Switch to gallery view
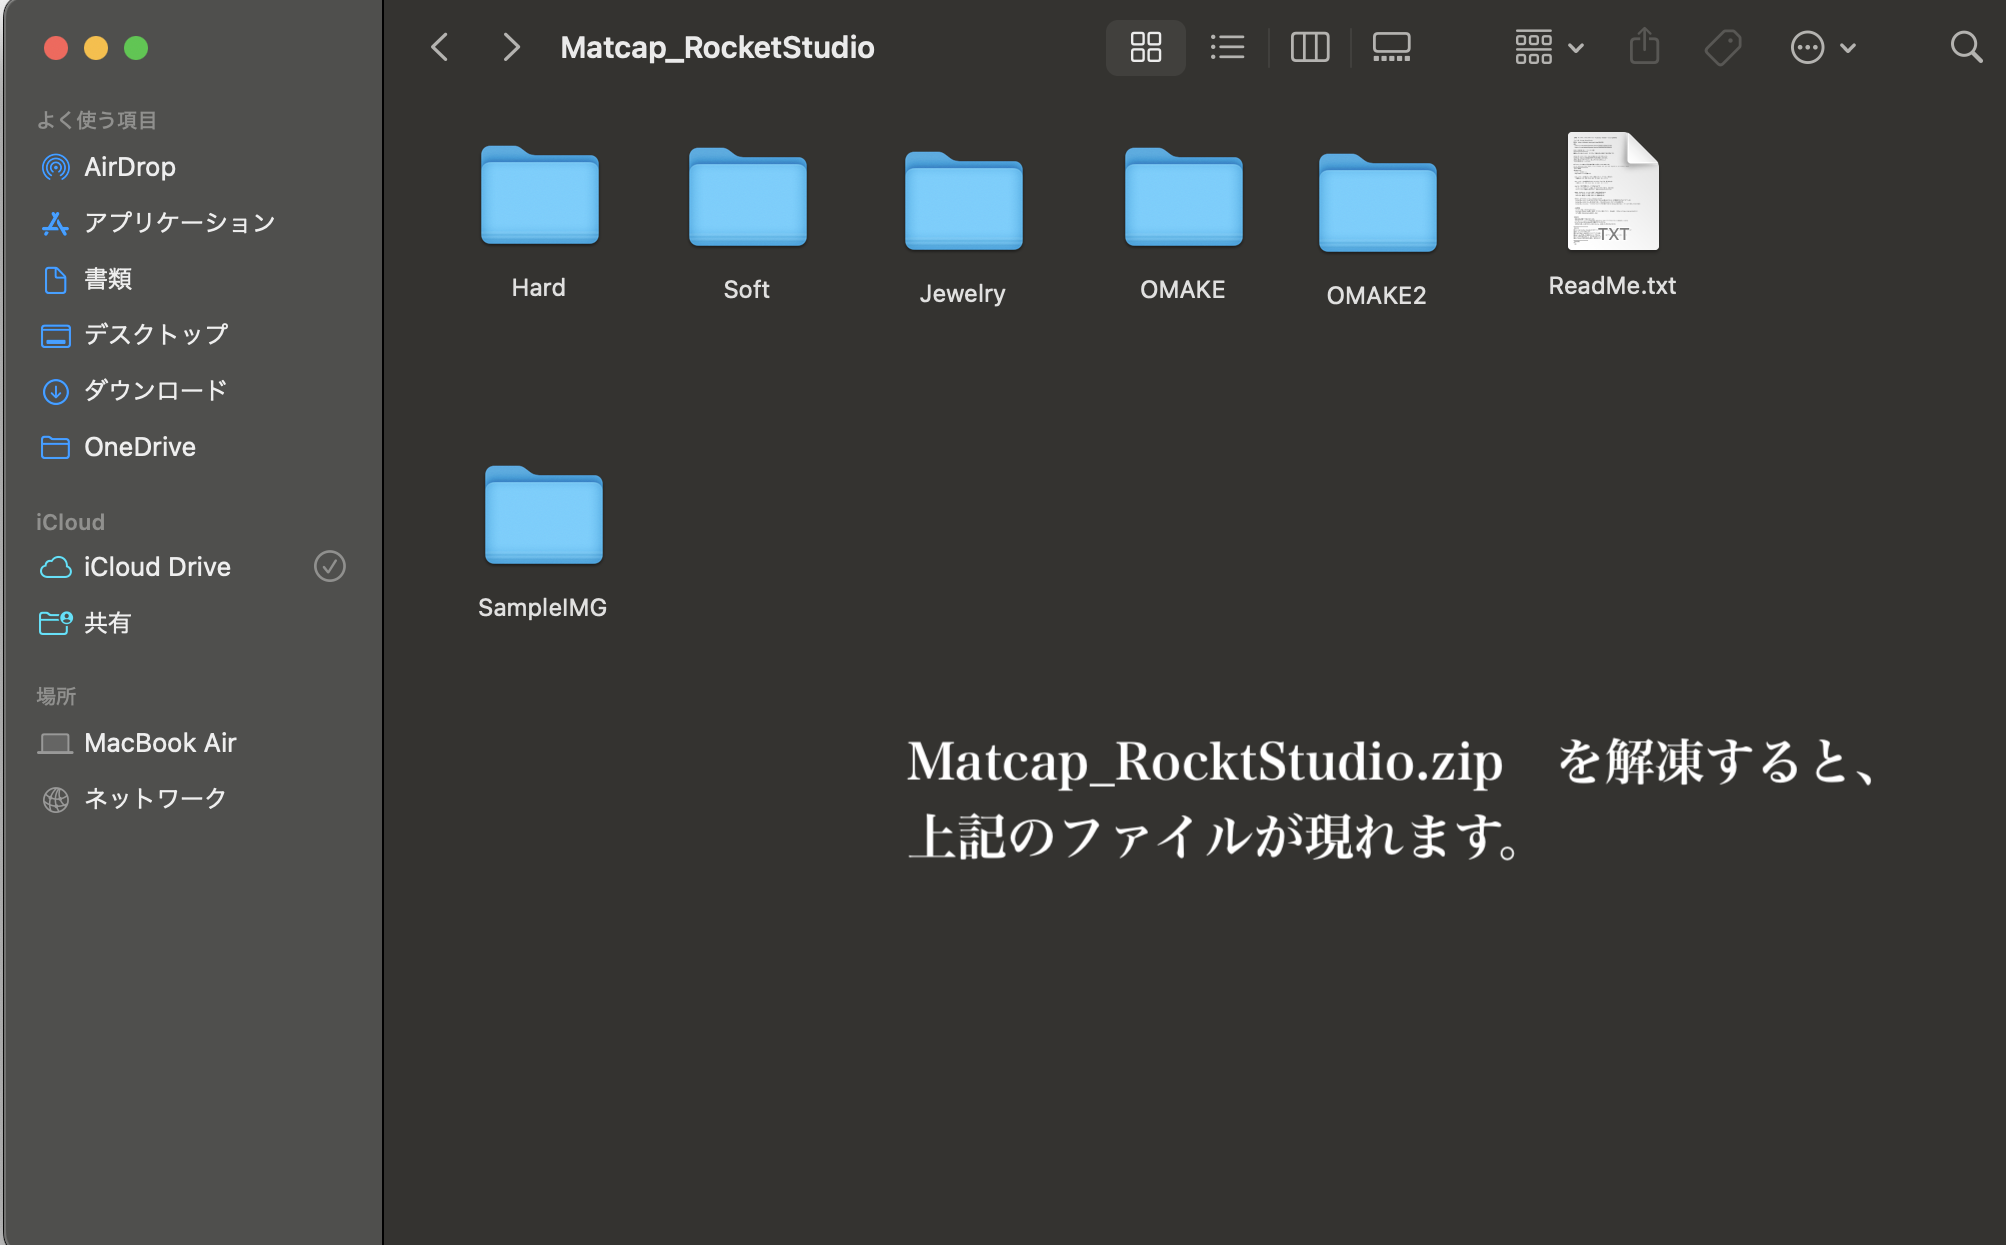 (x=1391, y=46)
